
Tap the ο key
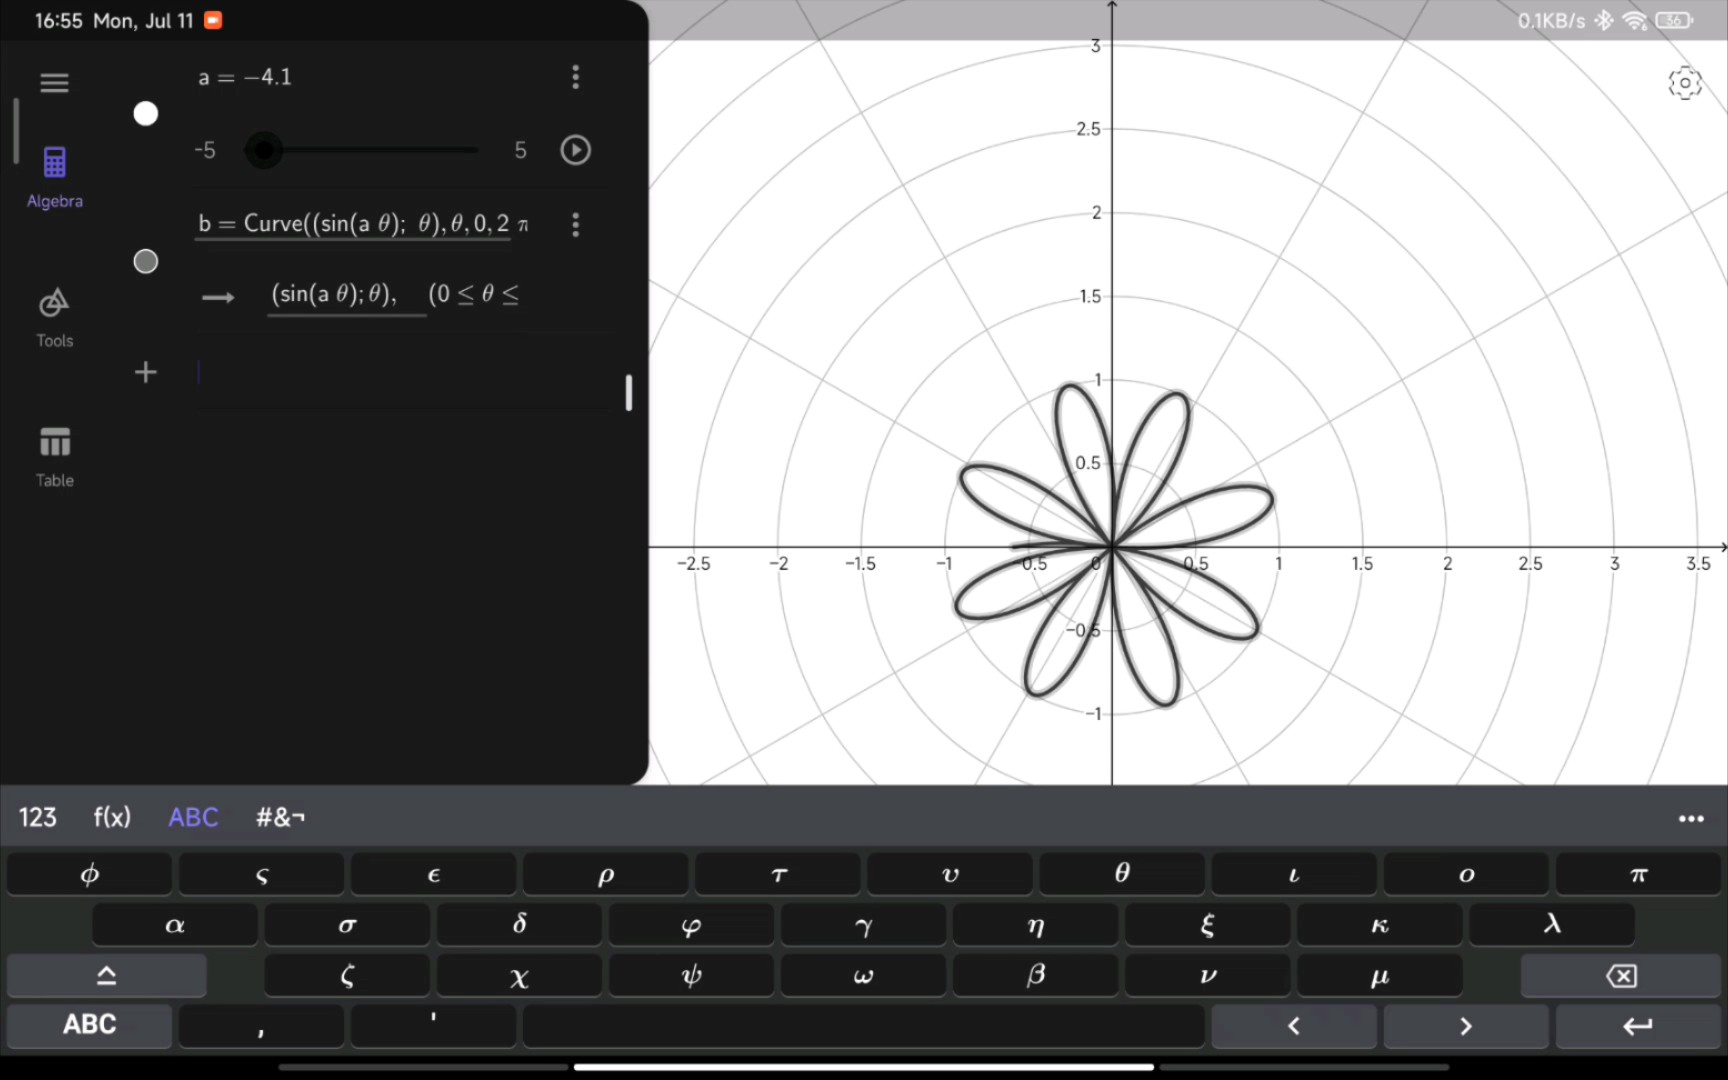point(1466,874)
